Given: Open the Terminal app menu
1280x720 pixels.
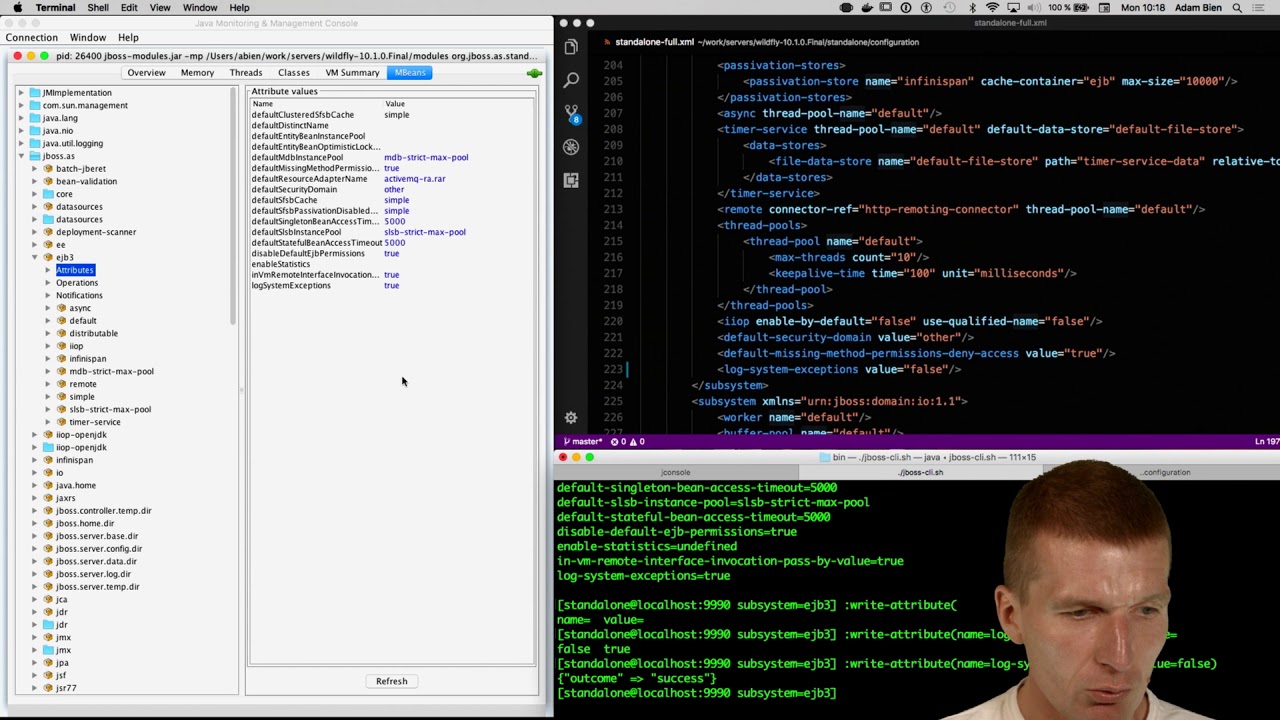Looking at the screenshot, I should click(x=55, y=8).
